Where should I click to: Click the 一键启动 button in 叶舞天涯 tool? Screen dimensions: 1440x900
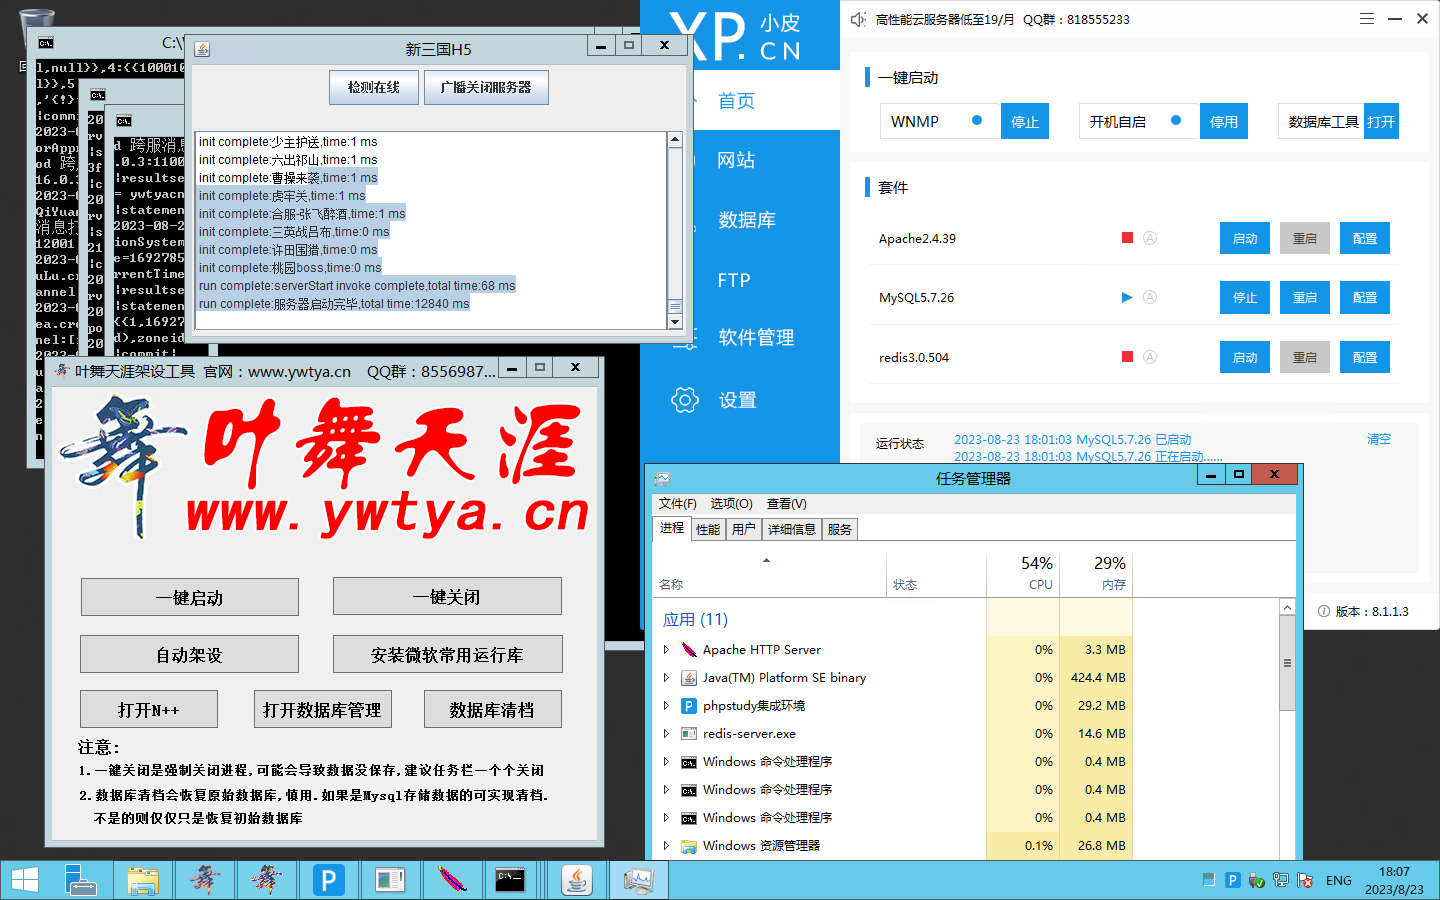tap(189, 597)
